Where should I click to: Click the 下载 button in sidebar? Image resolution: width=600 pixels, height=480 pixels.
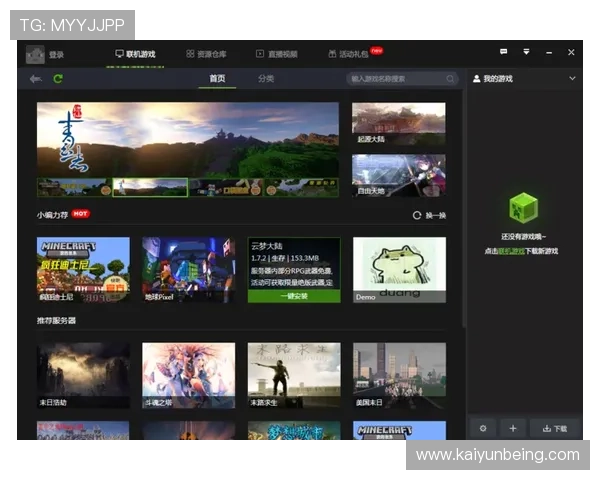tap(554, 428)
